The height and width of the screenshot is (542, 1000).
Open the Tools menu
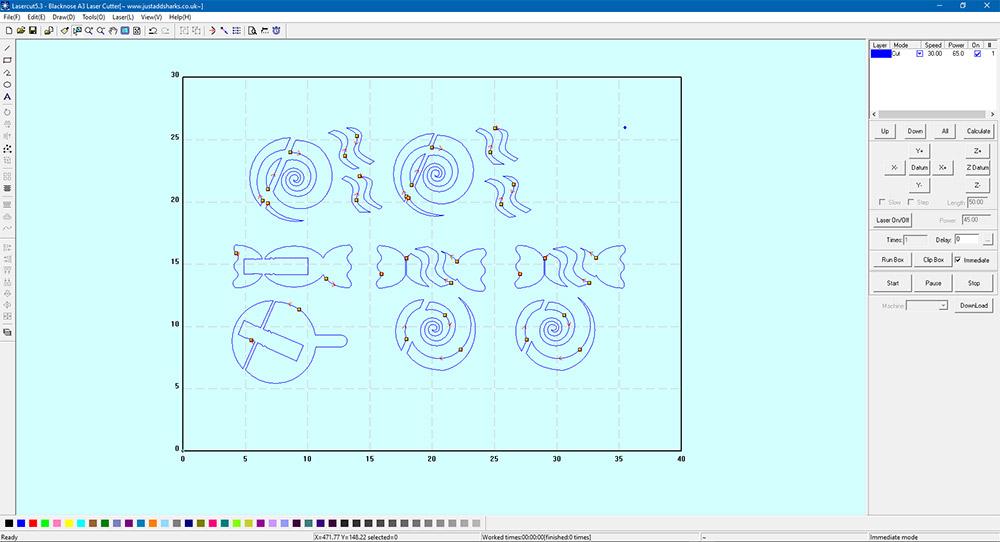click(93, 17)
